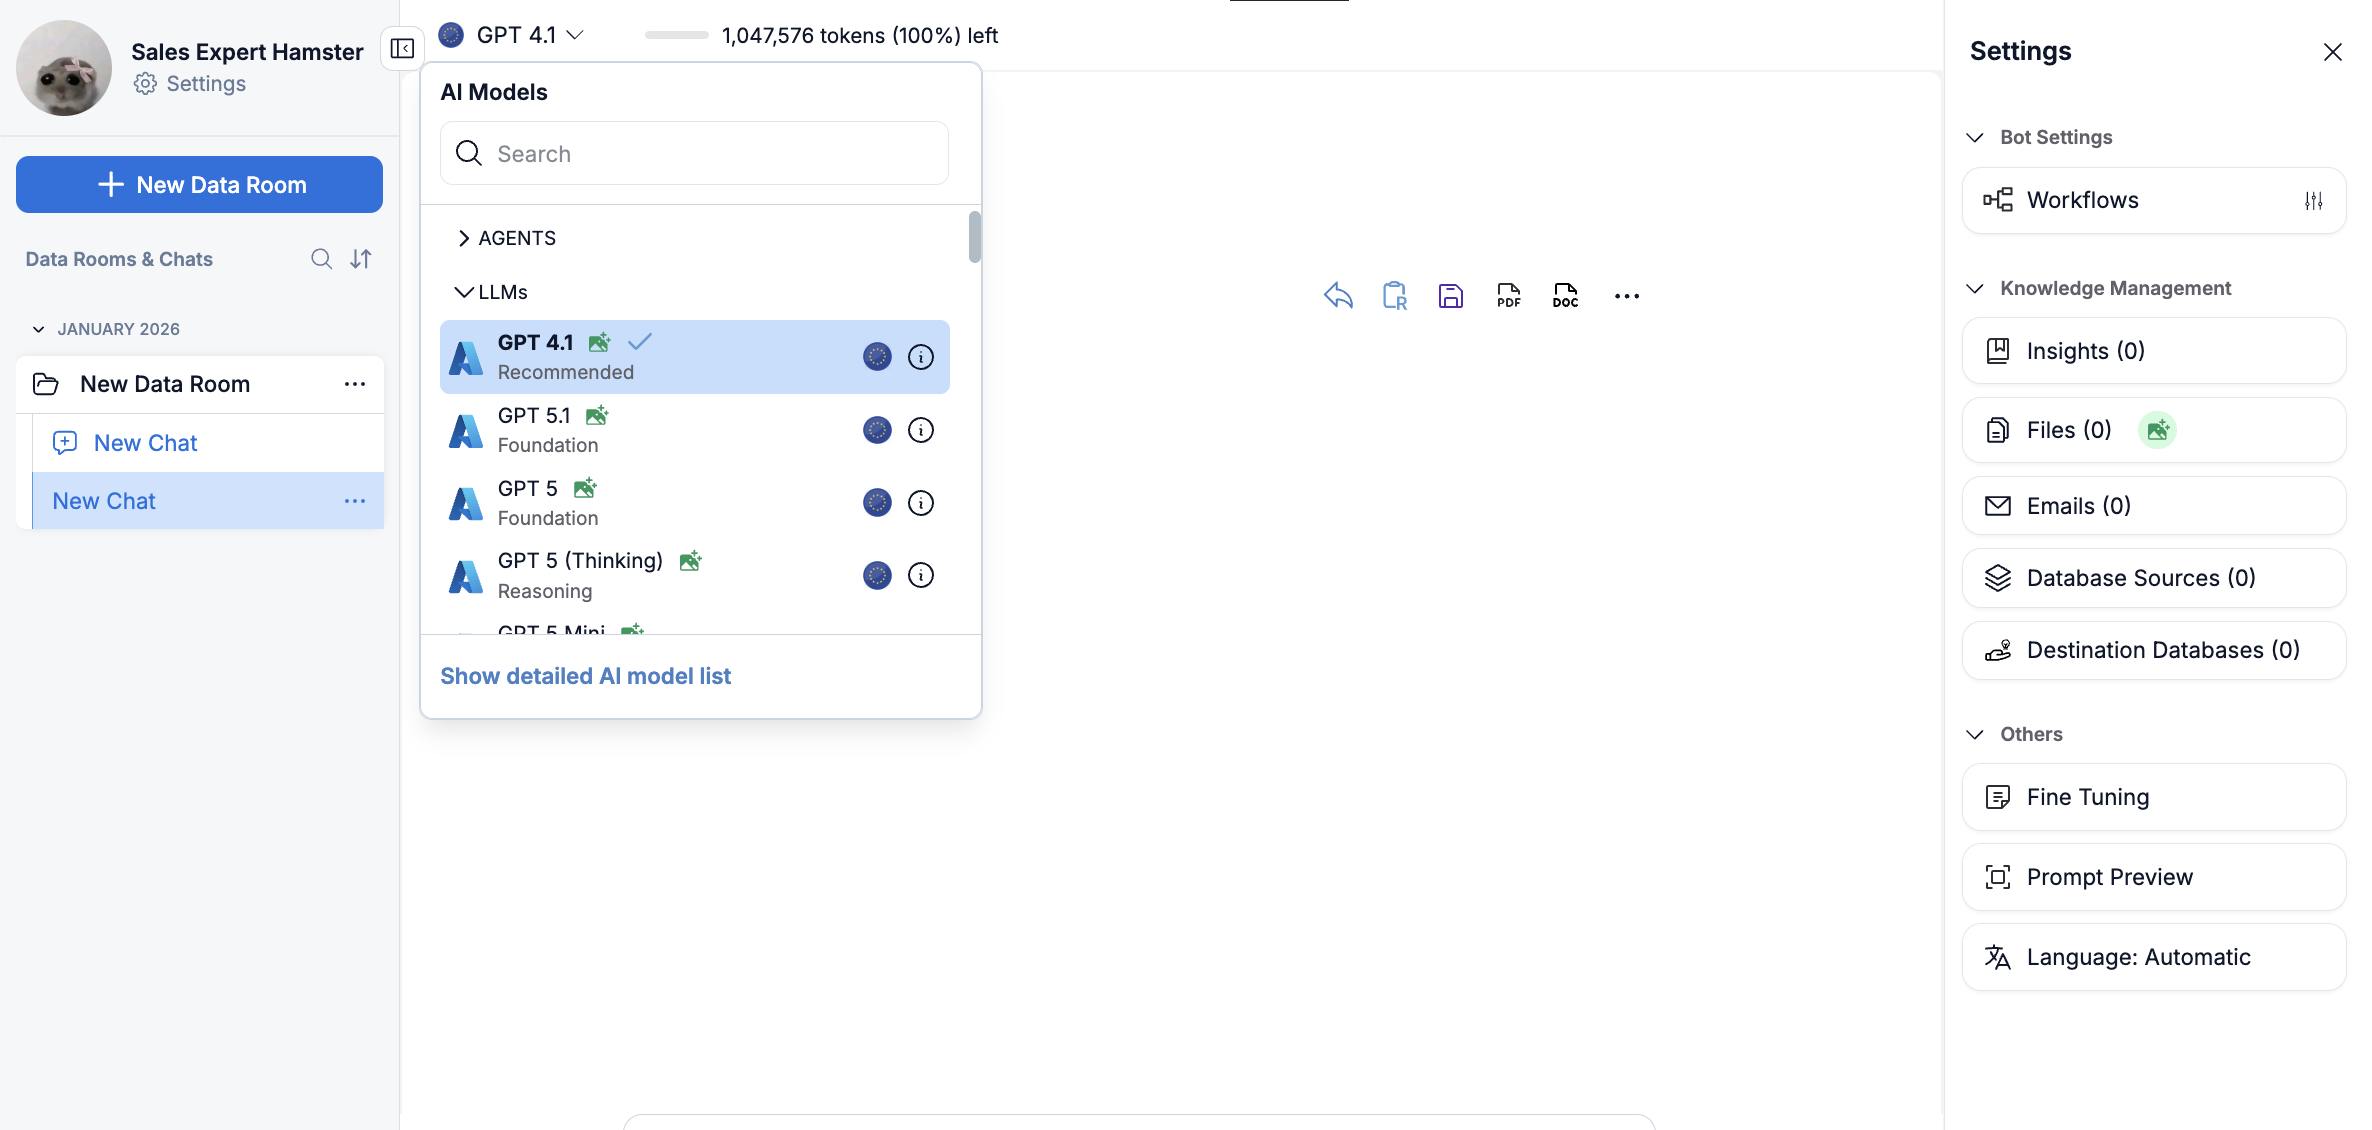Click the Workflows adjustment sliders icon
This screenshot has height=1130, width=2372.
(2313, 200)
